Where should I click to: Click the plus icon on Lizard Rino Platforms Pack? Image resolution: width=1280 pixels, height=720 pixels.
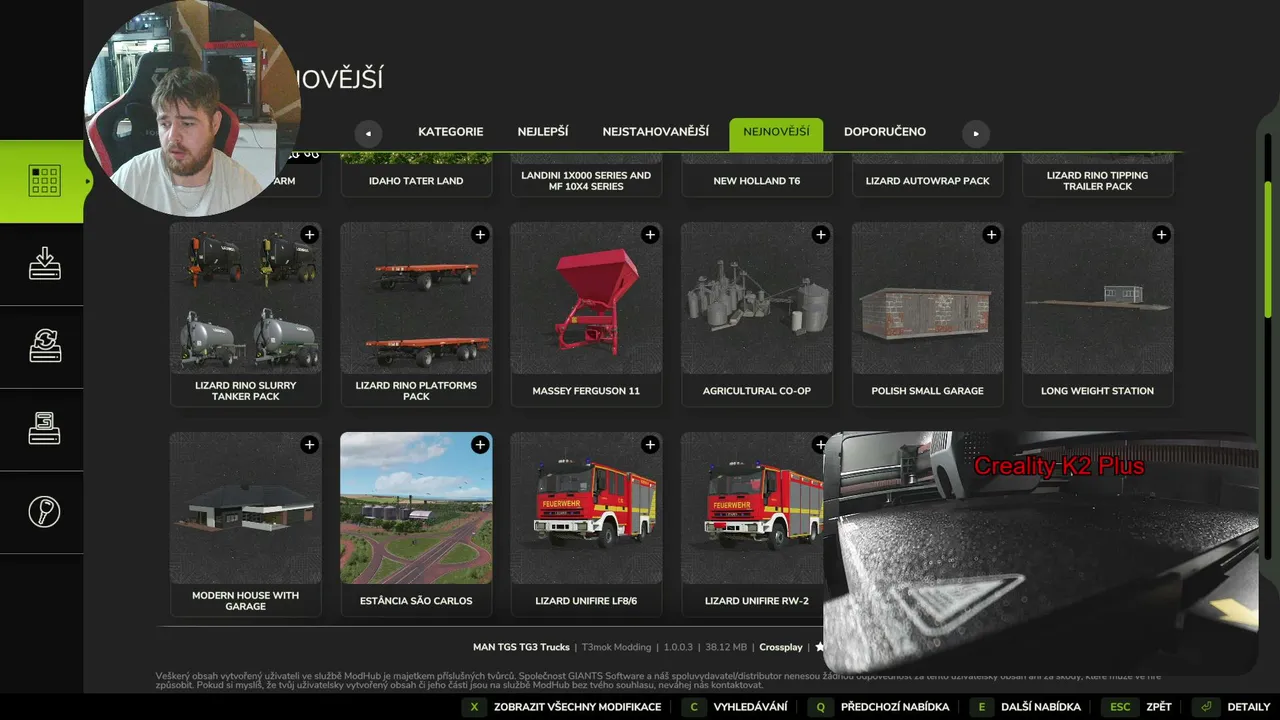point(480,235)
